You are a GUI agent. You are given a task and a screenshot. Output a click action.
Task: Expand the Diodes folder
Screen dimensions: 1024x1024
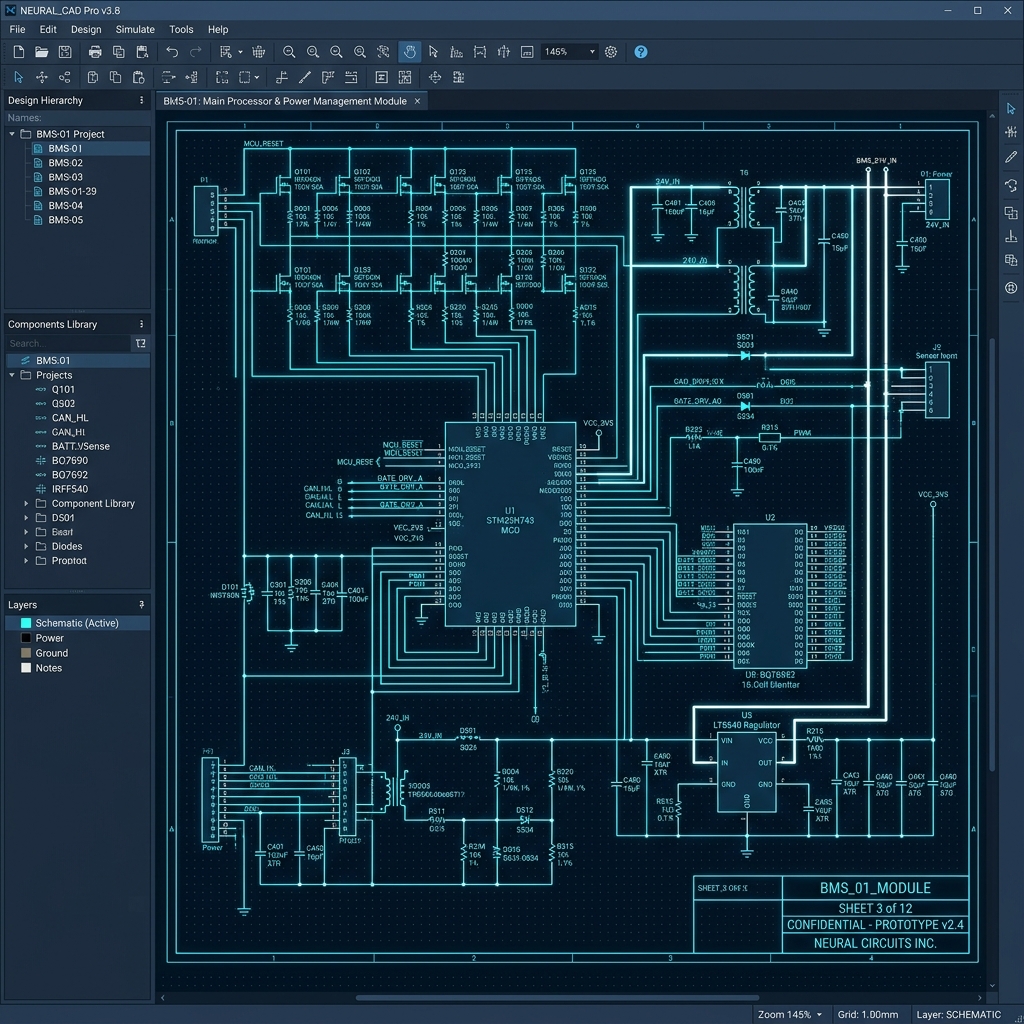[26, 546]
